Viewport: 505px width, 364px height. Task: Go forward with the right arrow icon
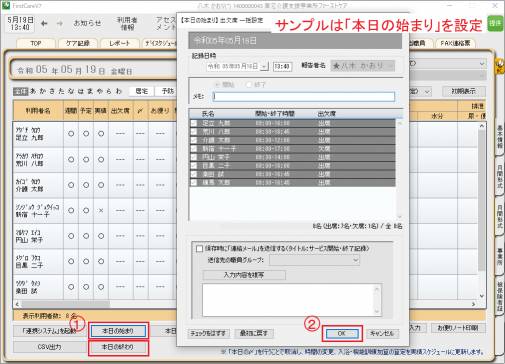59,23
